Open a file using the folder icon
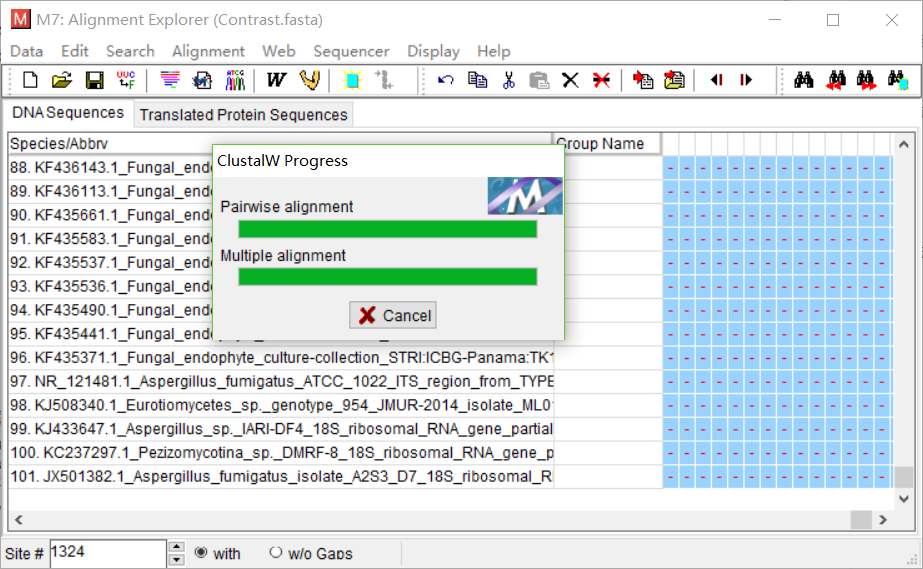 click(61, 79)
